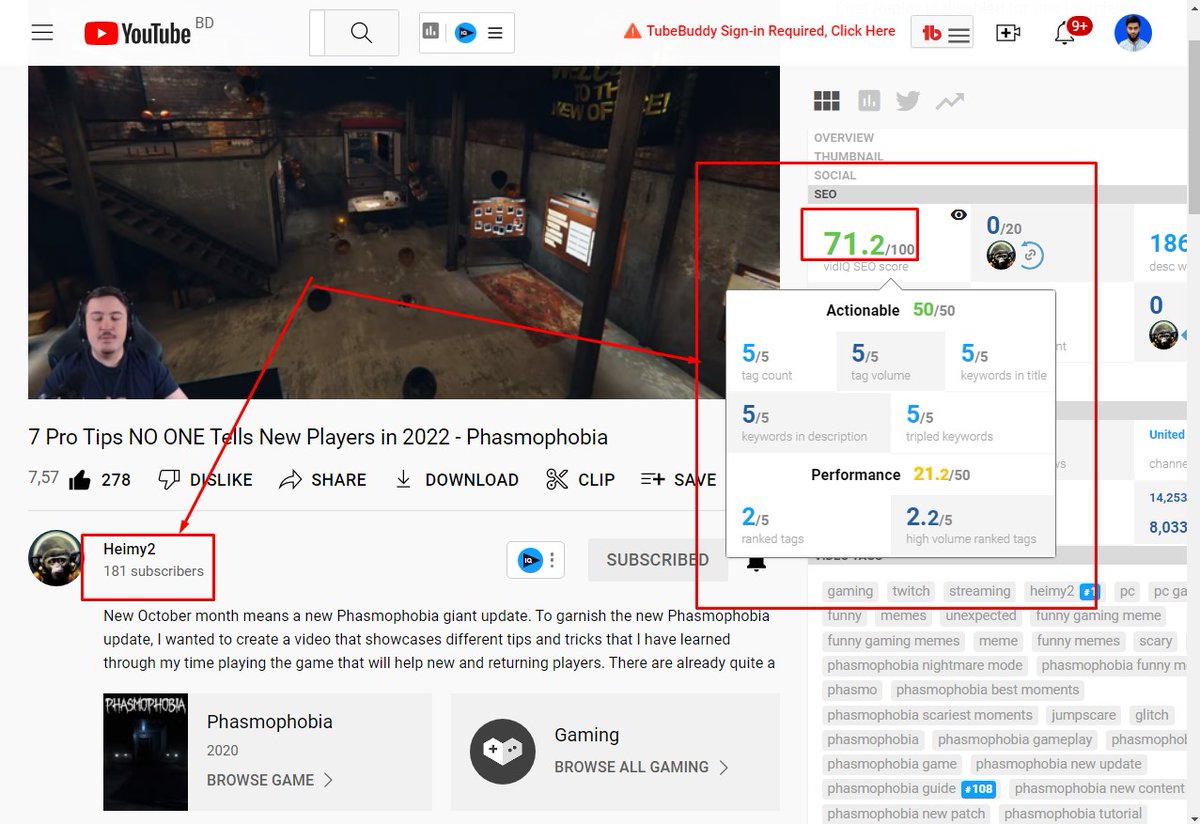Toggle the eye visibility icon in SEO card
Image resolution: width=1200 pixels, height=824 pixels.
tap(959, 214)
